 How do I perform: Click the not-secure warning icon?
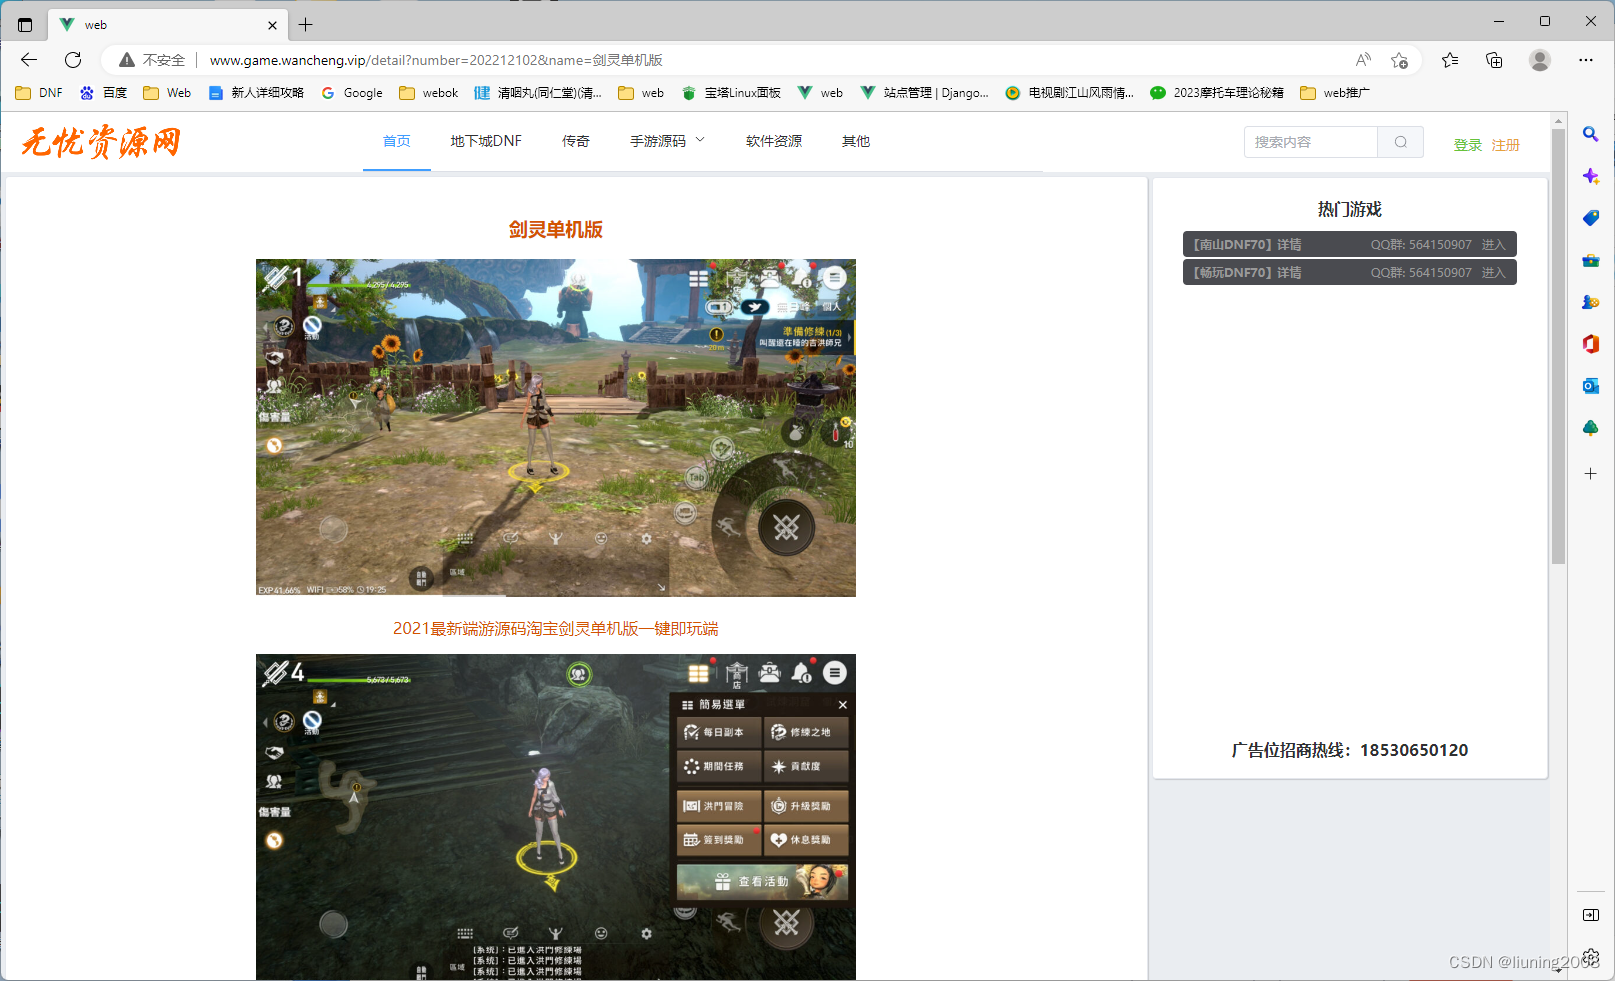(127, 60)
